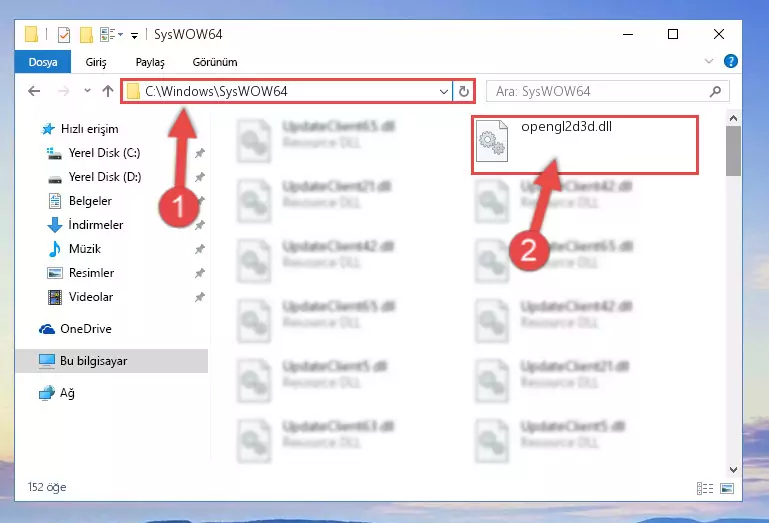
Task: Switch to details view in status bar
Action: click(705, 488)
